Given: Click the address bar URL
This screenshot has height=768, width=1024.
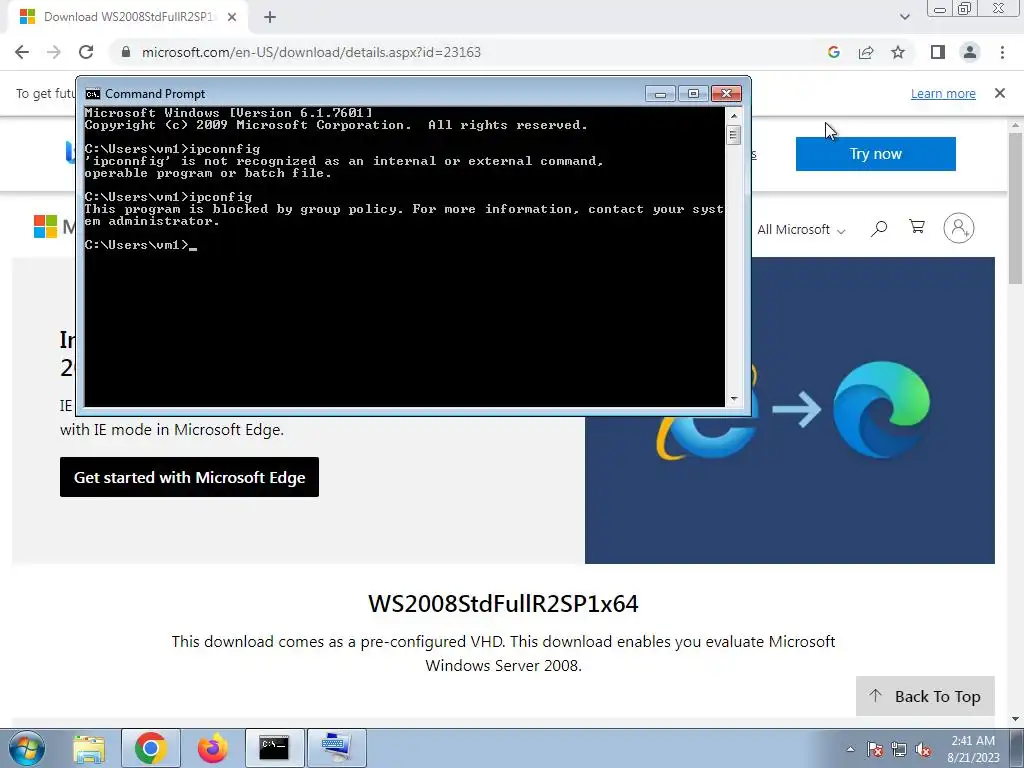Looking at the screenshot, I should click(311, 52).
